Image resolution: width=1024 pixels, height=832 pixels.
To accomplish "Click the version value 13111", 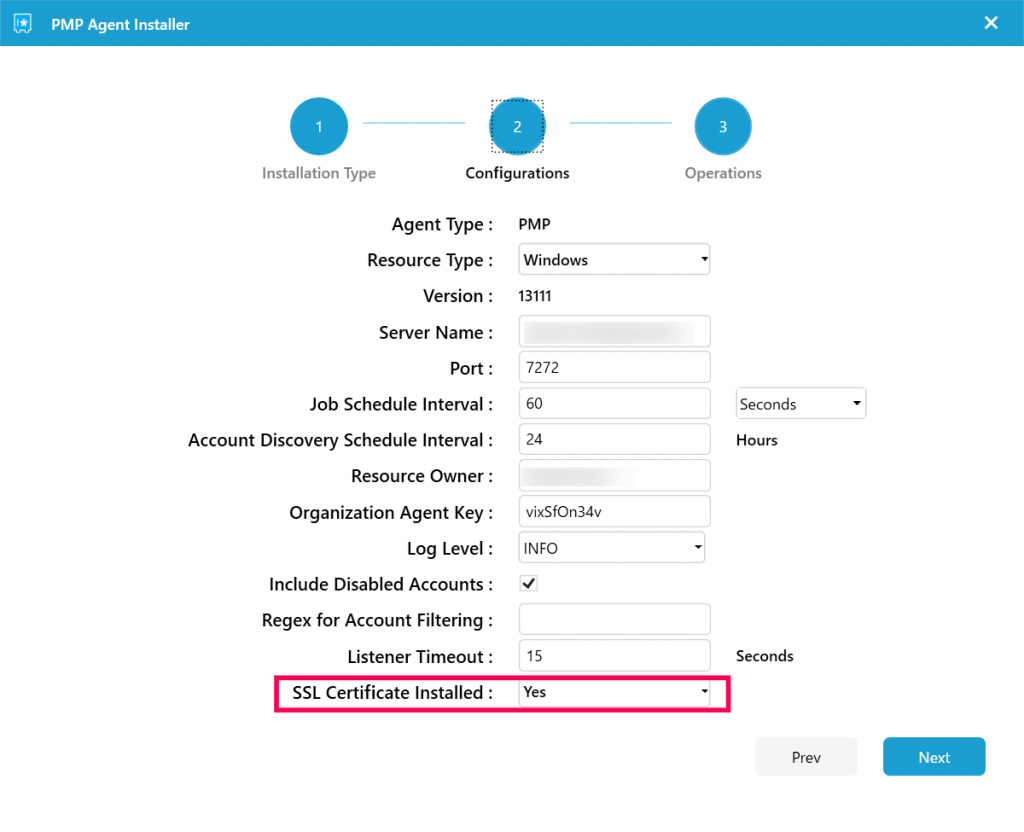I will coord(535,296).
